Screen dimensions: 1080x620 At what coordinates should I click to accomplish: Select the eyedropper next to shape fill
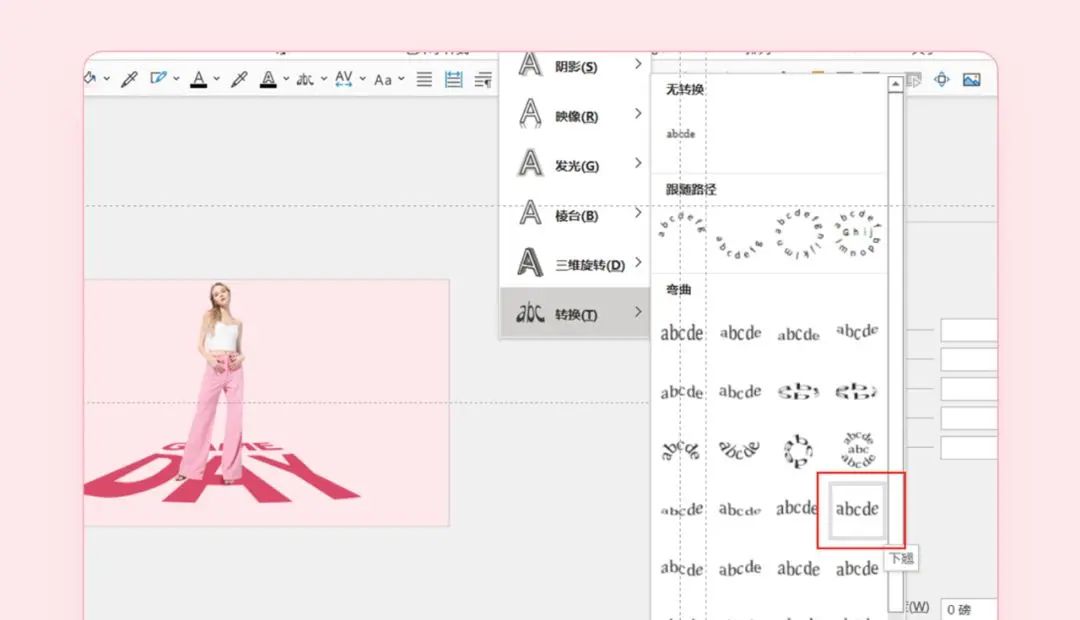click(x=129, y=79)
